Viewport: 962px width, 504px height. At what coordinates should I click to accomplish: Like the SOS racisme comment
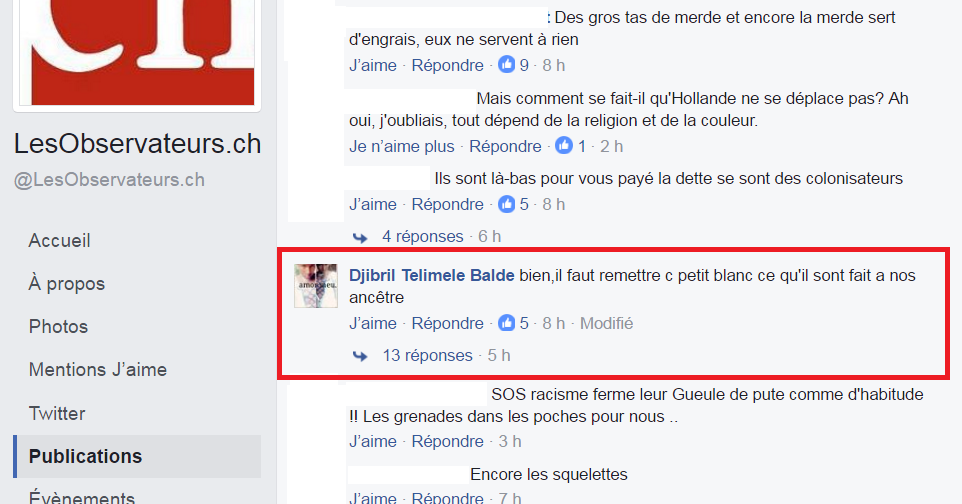pos(373,441)
